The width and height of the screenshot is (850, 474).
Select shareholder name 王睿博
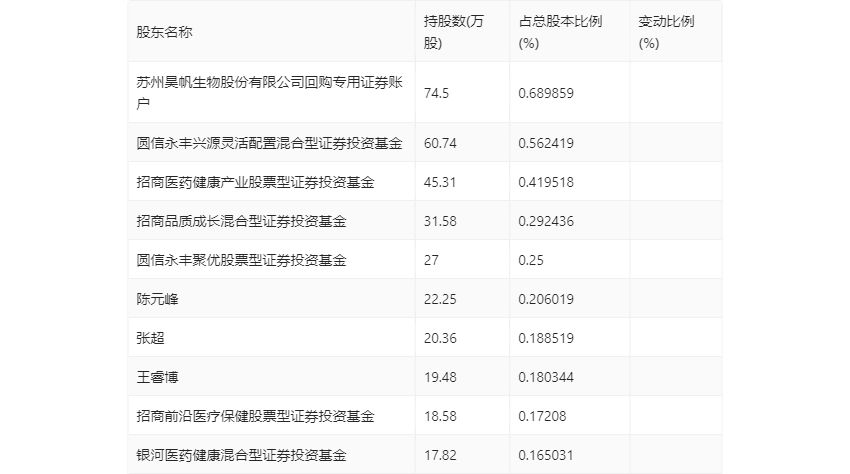pos(157,377)
